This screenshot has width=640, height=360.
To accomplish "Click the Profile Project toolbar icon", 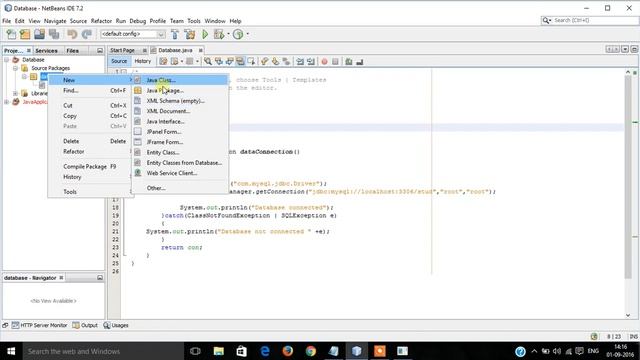I will pos(238,34).
